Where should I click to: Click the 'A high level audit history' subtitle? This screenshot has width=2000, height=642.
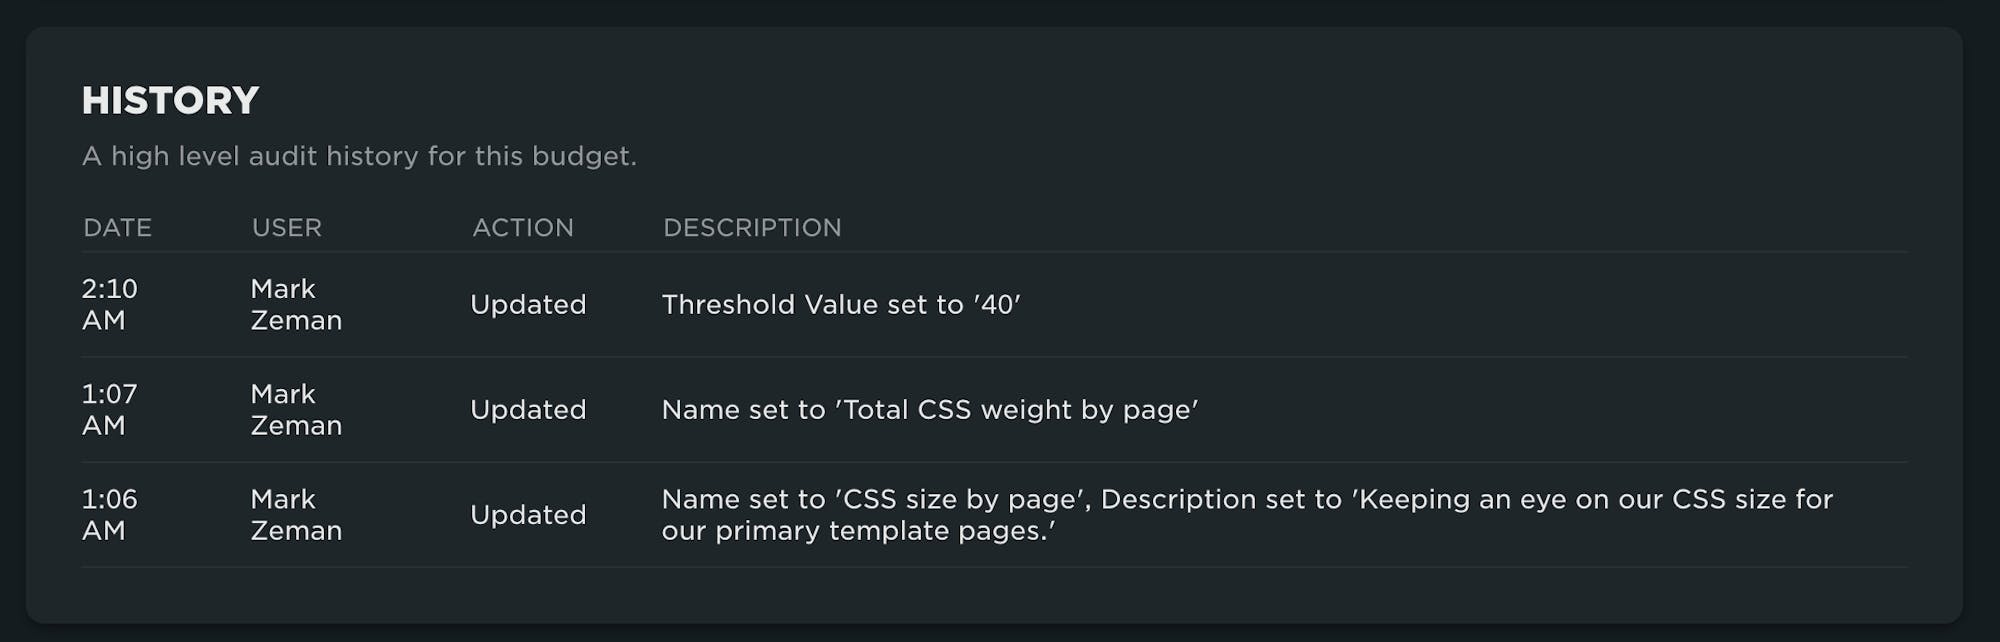359,156
